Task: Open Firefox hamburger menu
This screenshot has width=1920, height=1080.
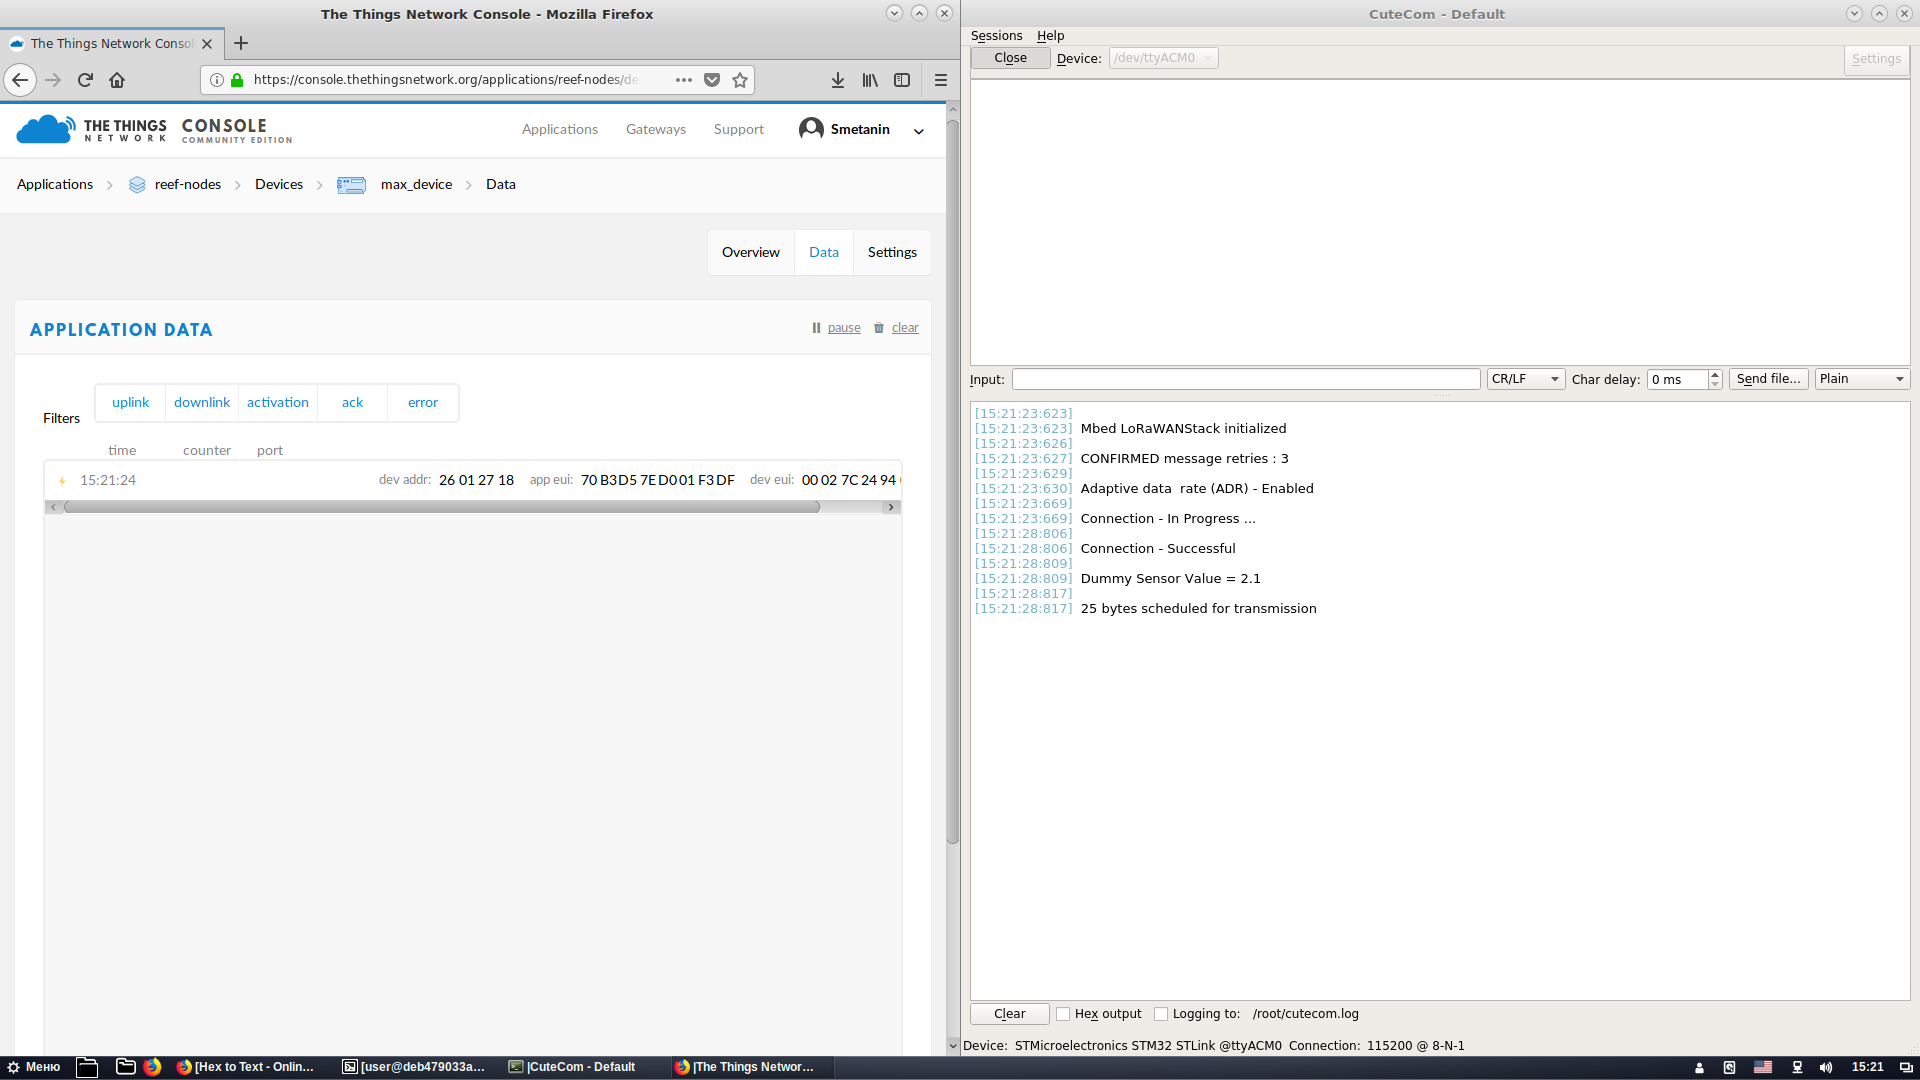Action: pos(940,80)
